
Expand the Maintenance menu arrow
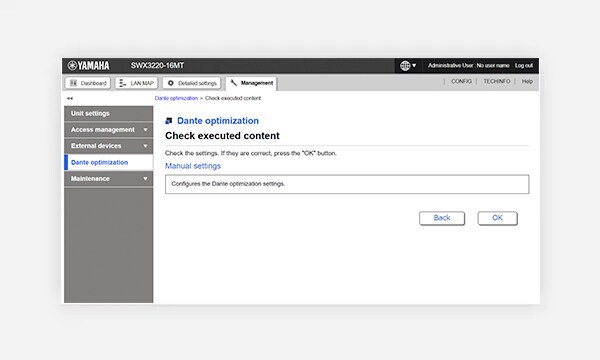(145, 179)
